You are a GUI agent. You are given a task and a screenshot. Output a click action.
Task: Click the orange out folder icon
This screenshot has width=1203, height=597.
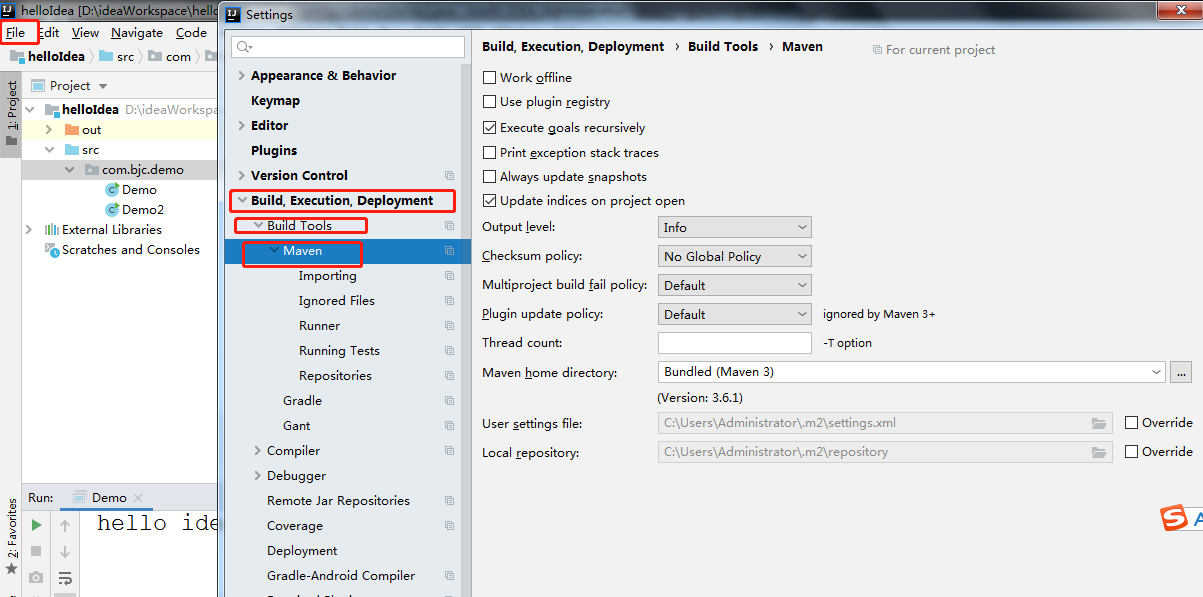tap(71, 130)
